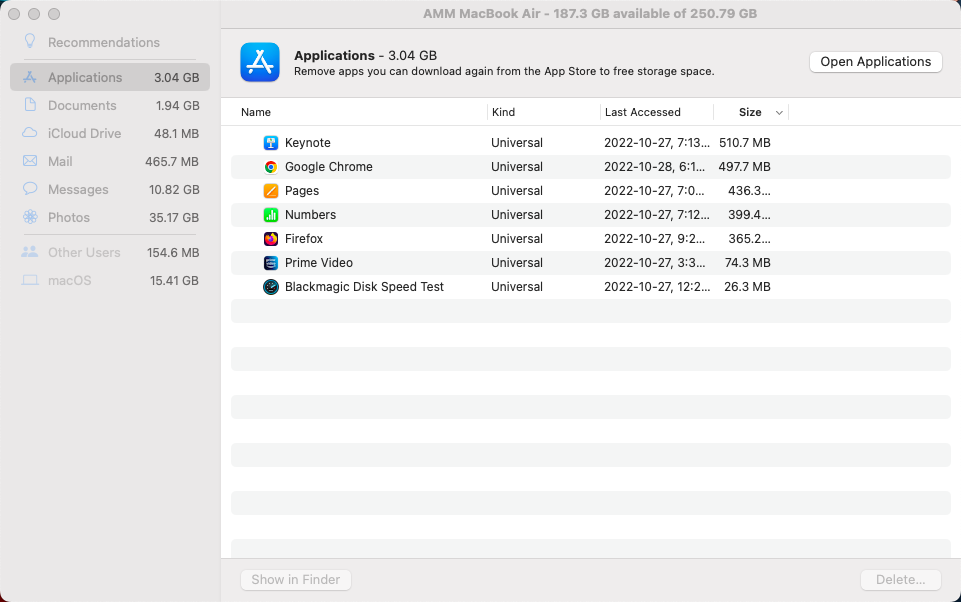Screen dimensions: 961x602
Task: Click the Photos flower icon
Action: coord(29,217)
